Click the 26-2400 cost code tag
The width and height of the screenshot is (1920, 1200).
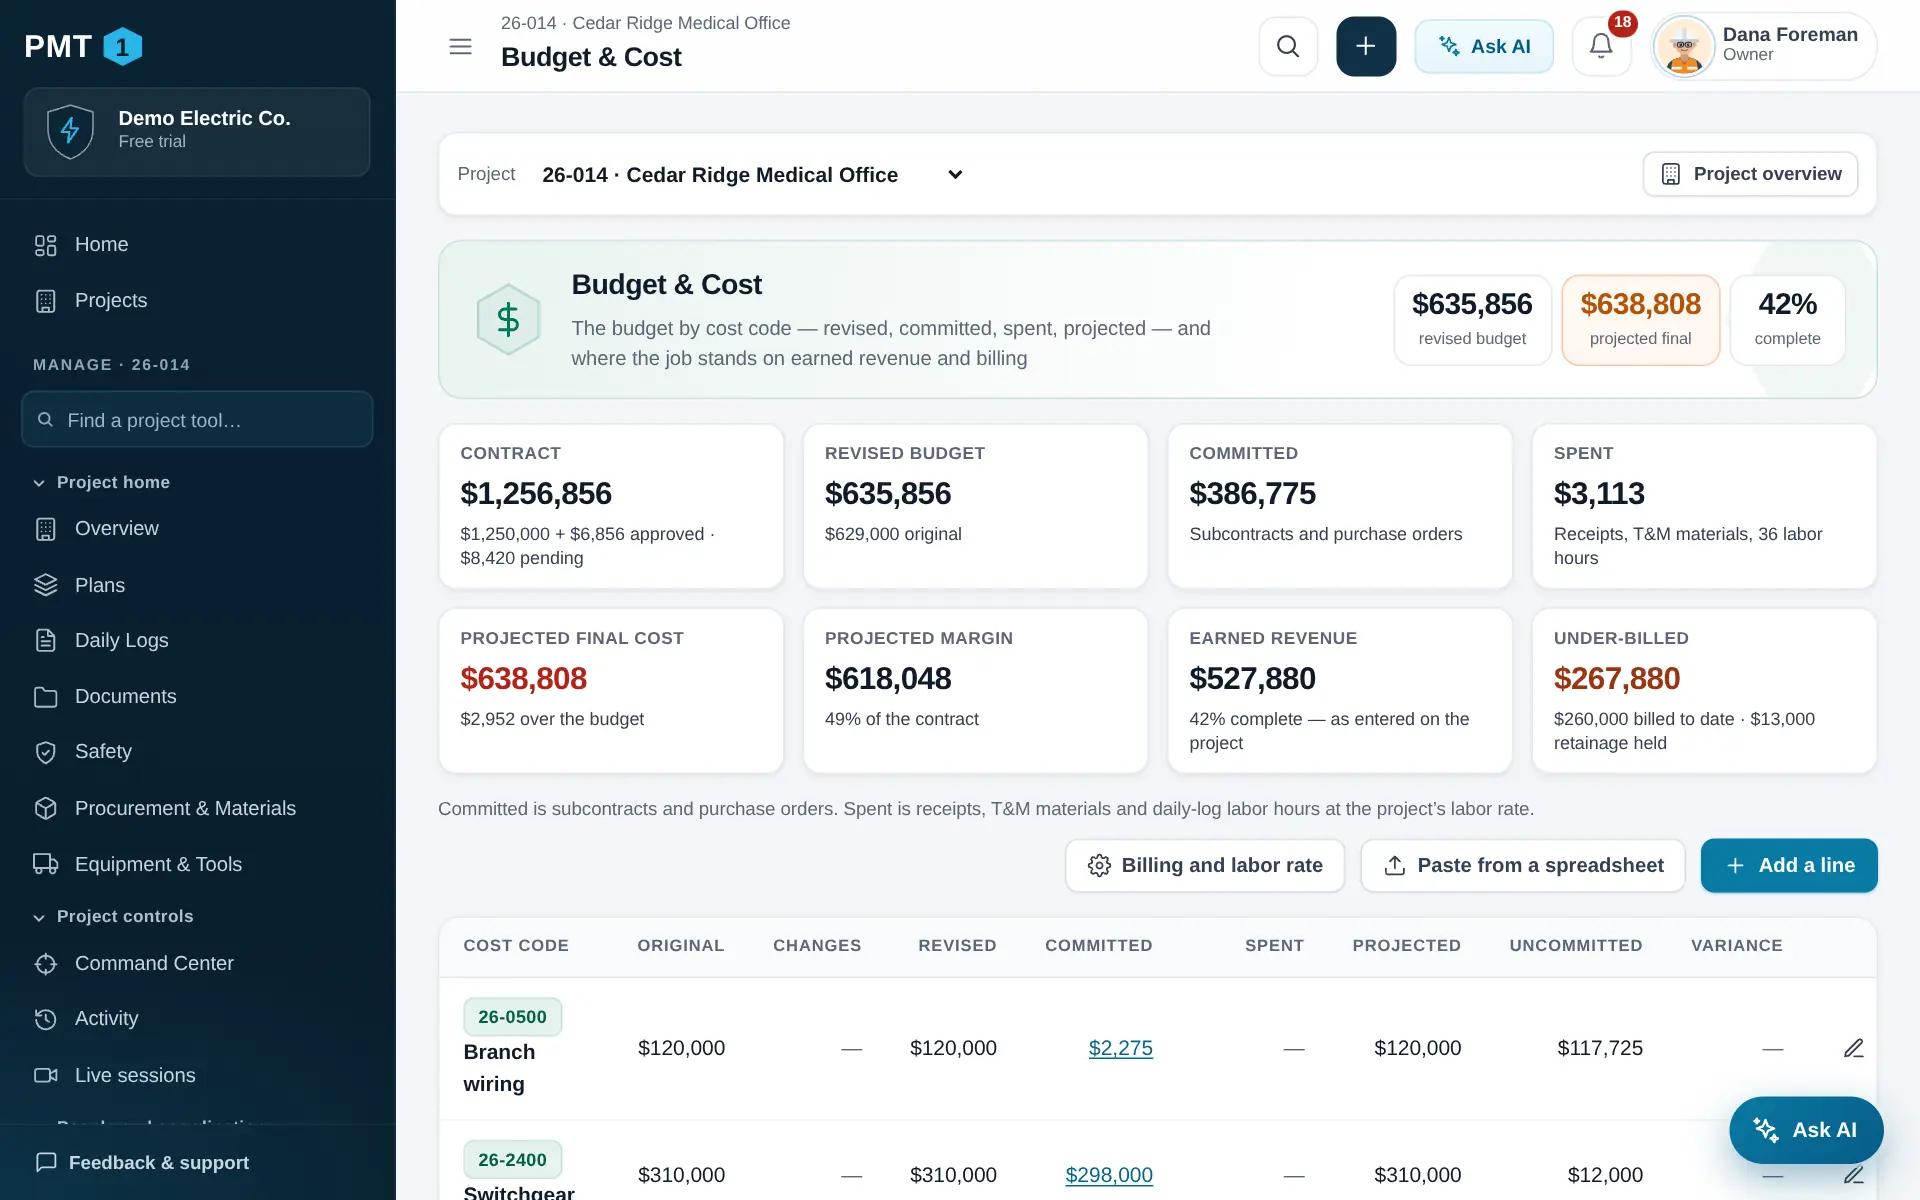512,1160
